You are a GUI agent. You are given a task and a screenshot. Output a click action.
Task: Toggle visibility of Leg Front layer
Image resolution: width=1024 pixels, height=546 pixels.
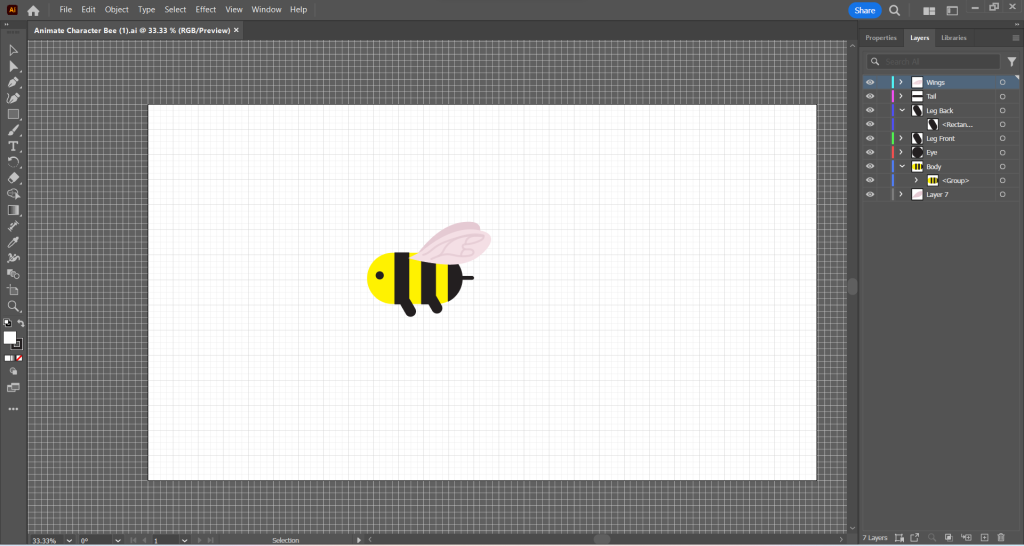pyautogui.click(x=870, y=138)
